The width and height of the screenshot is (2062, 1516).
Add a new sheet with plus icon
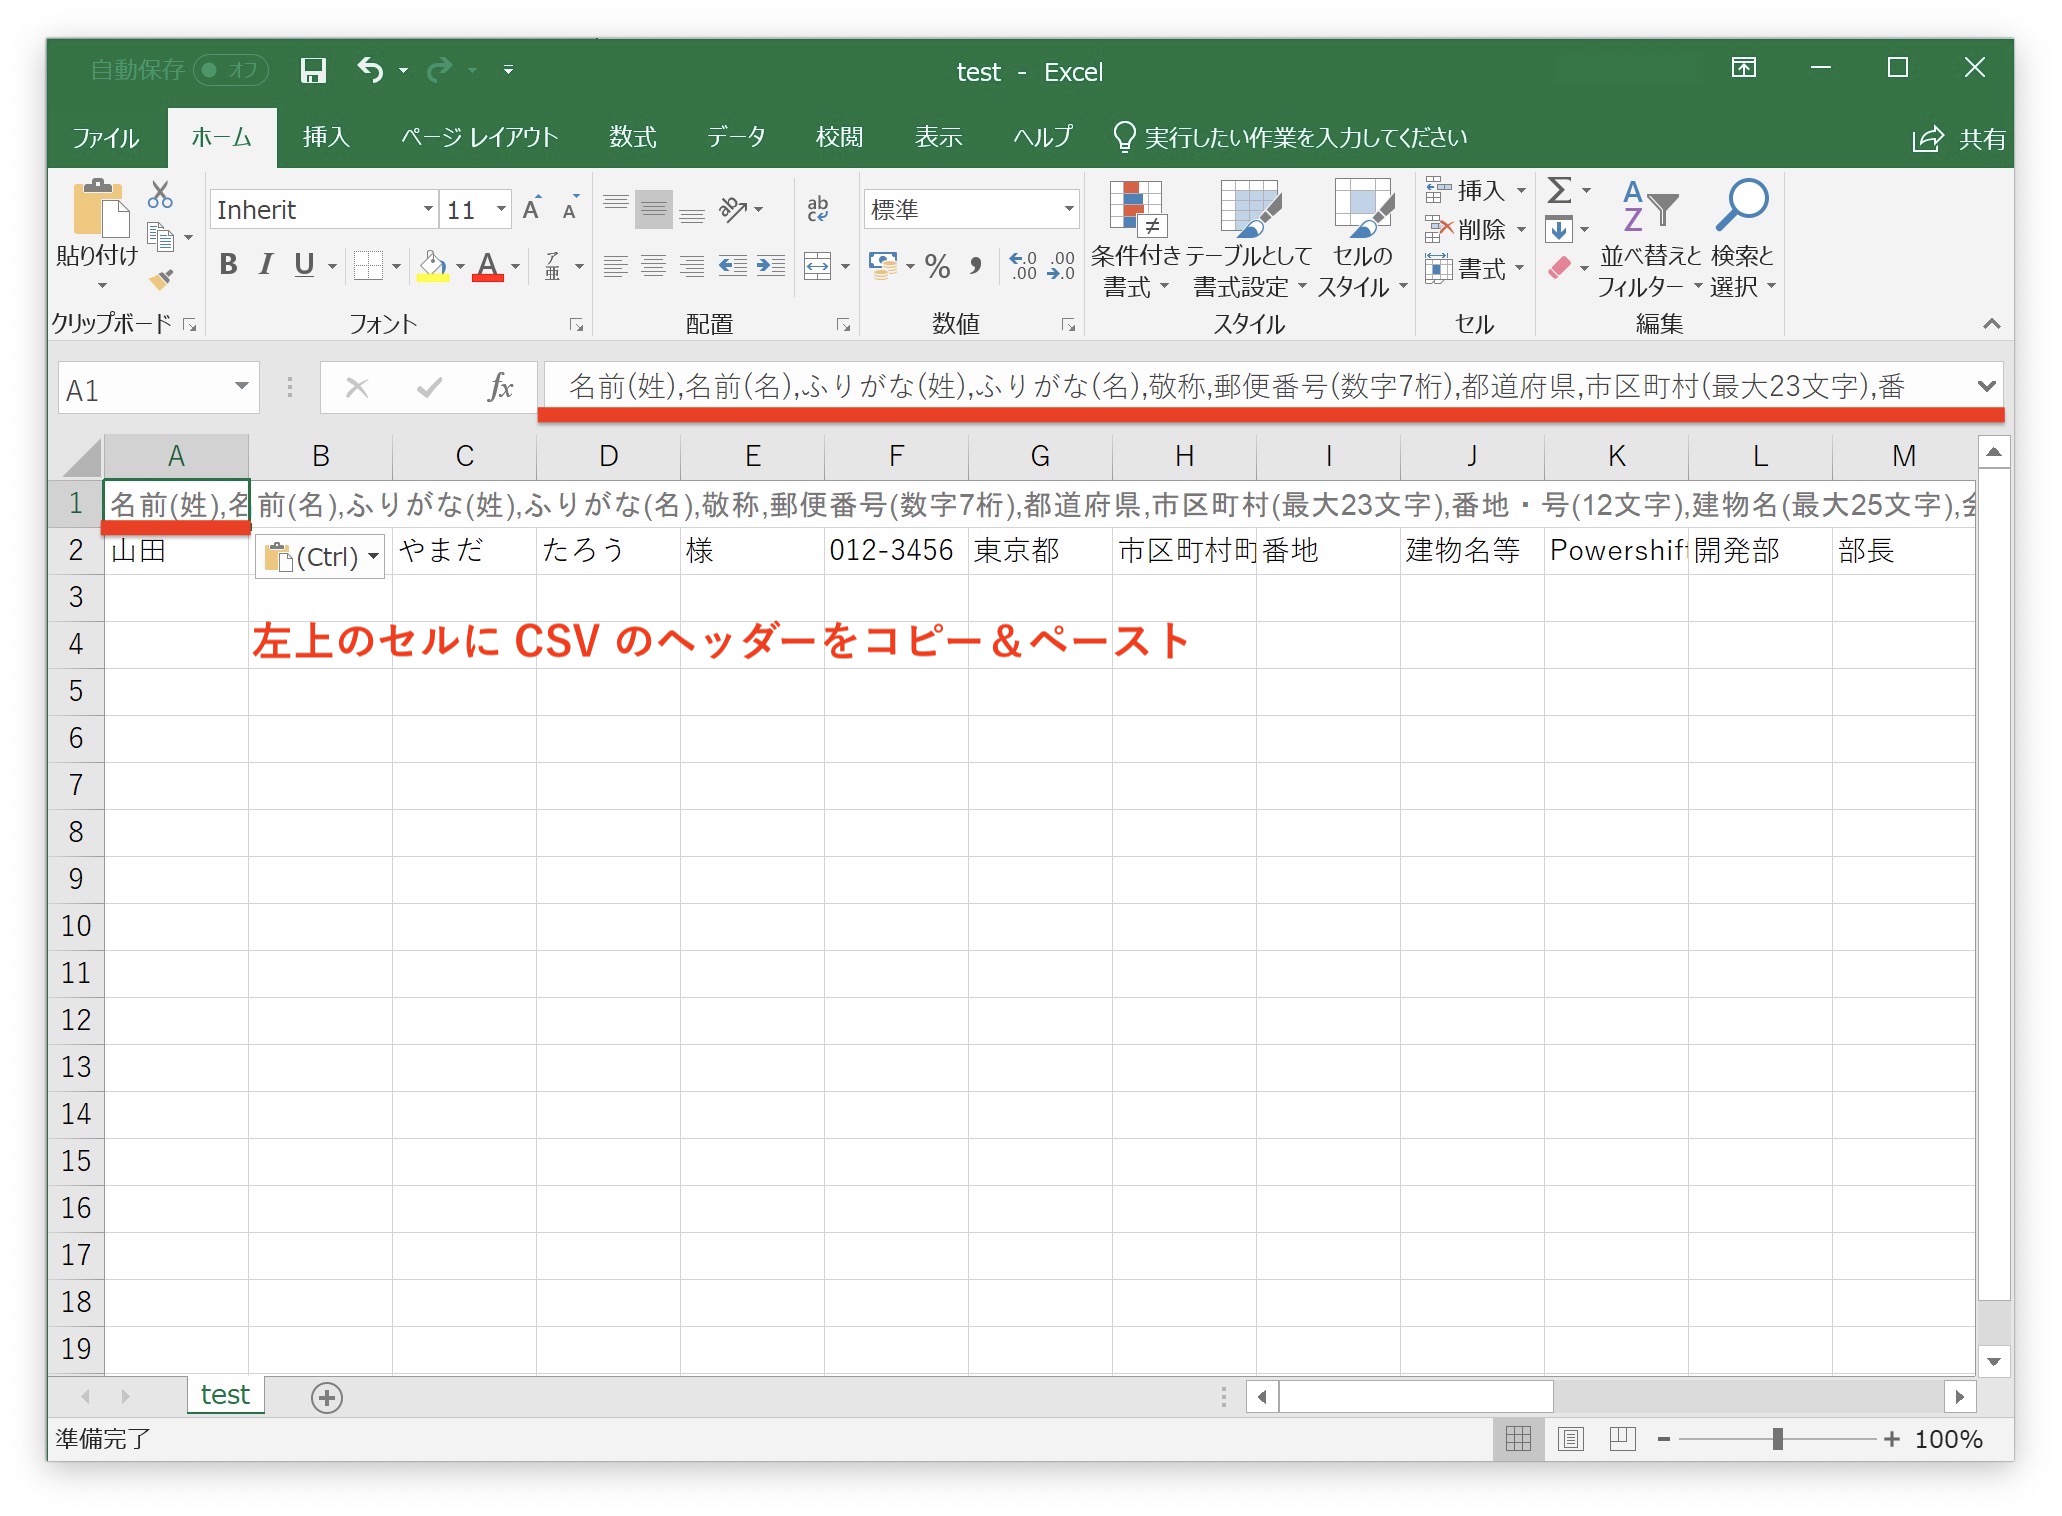tap(327, 1397)
